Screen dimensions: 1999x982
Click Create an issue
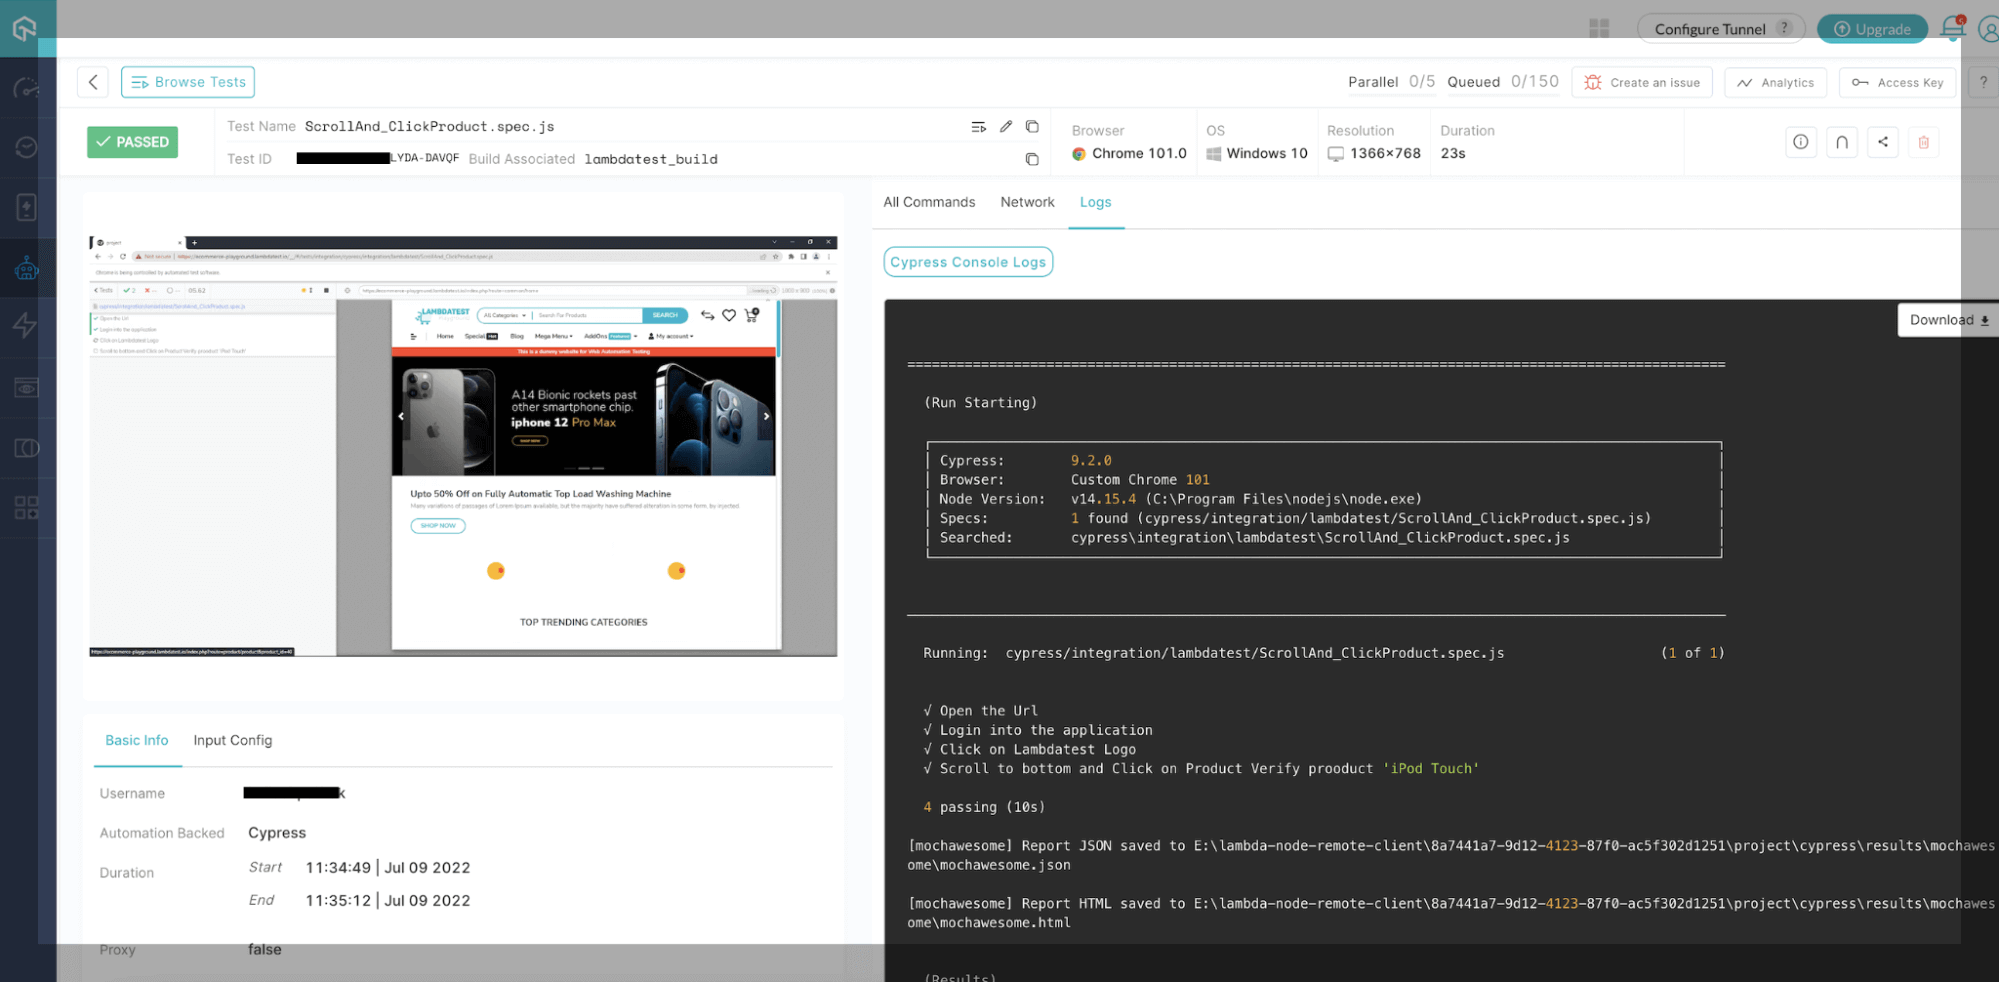point(1641,82)
